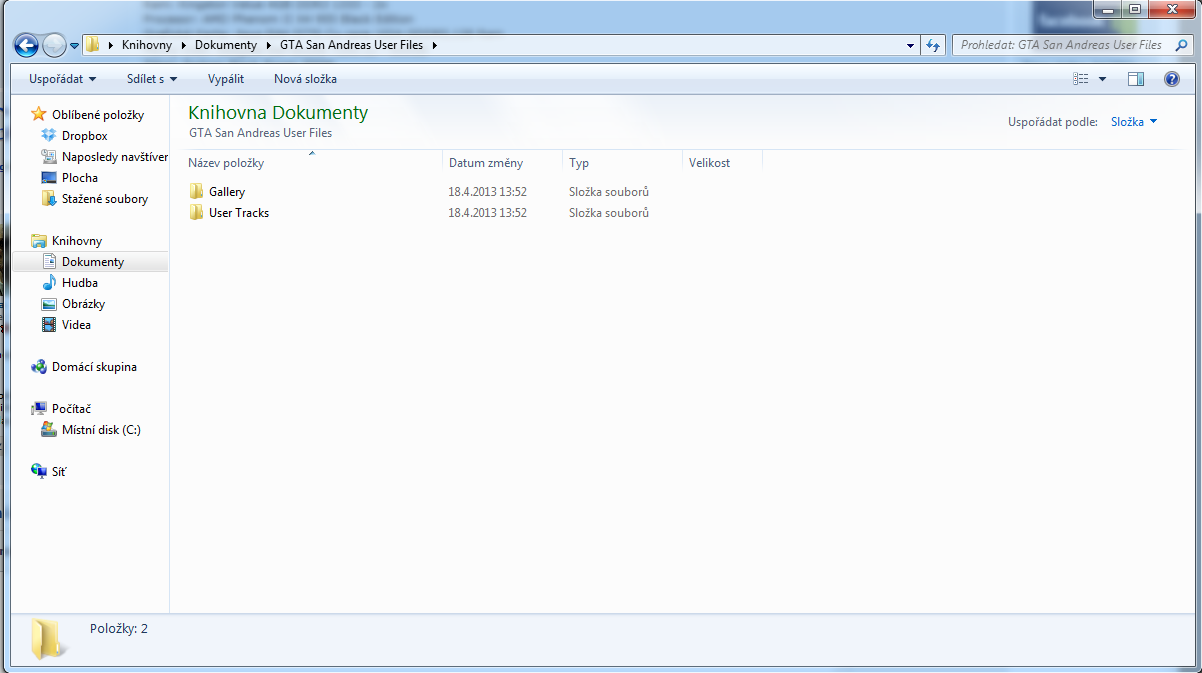Sort by Datum změny column
Image resolution: width=1202 pixels, height=673 pixels.
point(502,162)
